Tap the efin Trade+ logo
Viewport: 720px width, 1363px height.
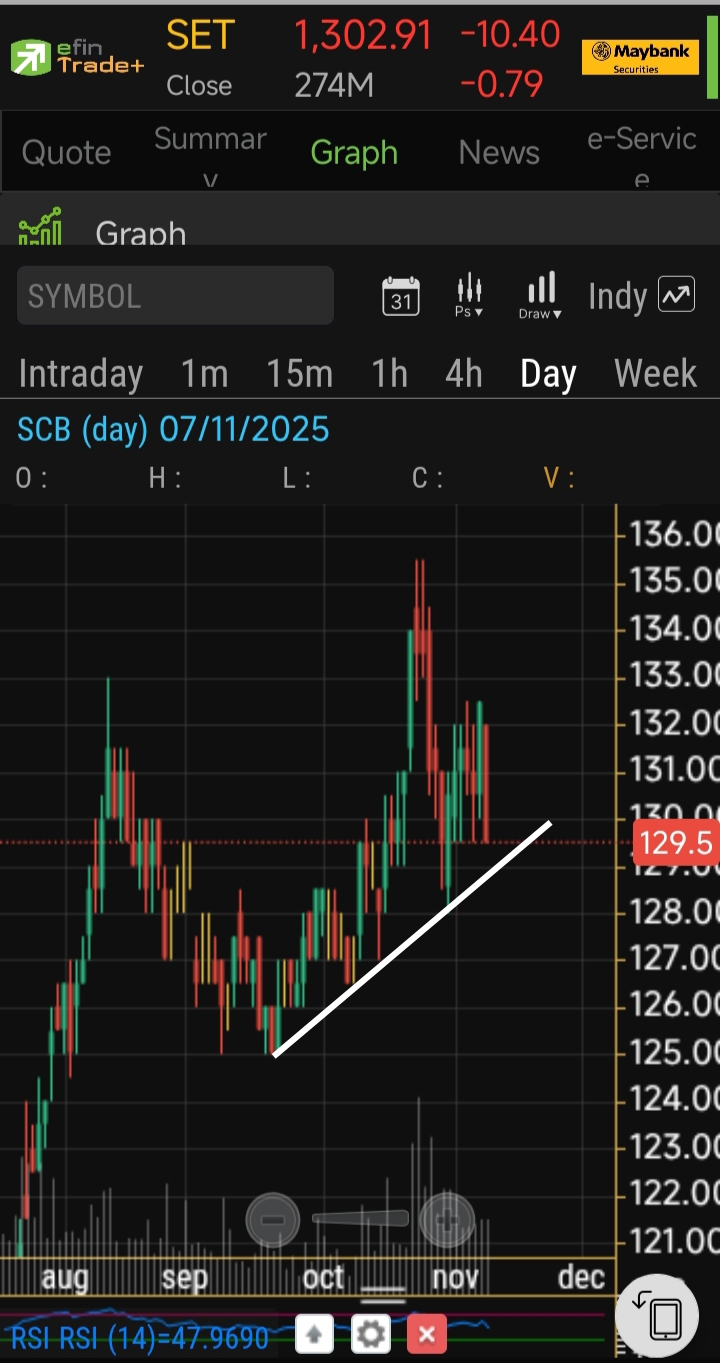(x=77, y=57)
